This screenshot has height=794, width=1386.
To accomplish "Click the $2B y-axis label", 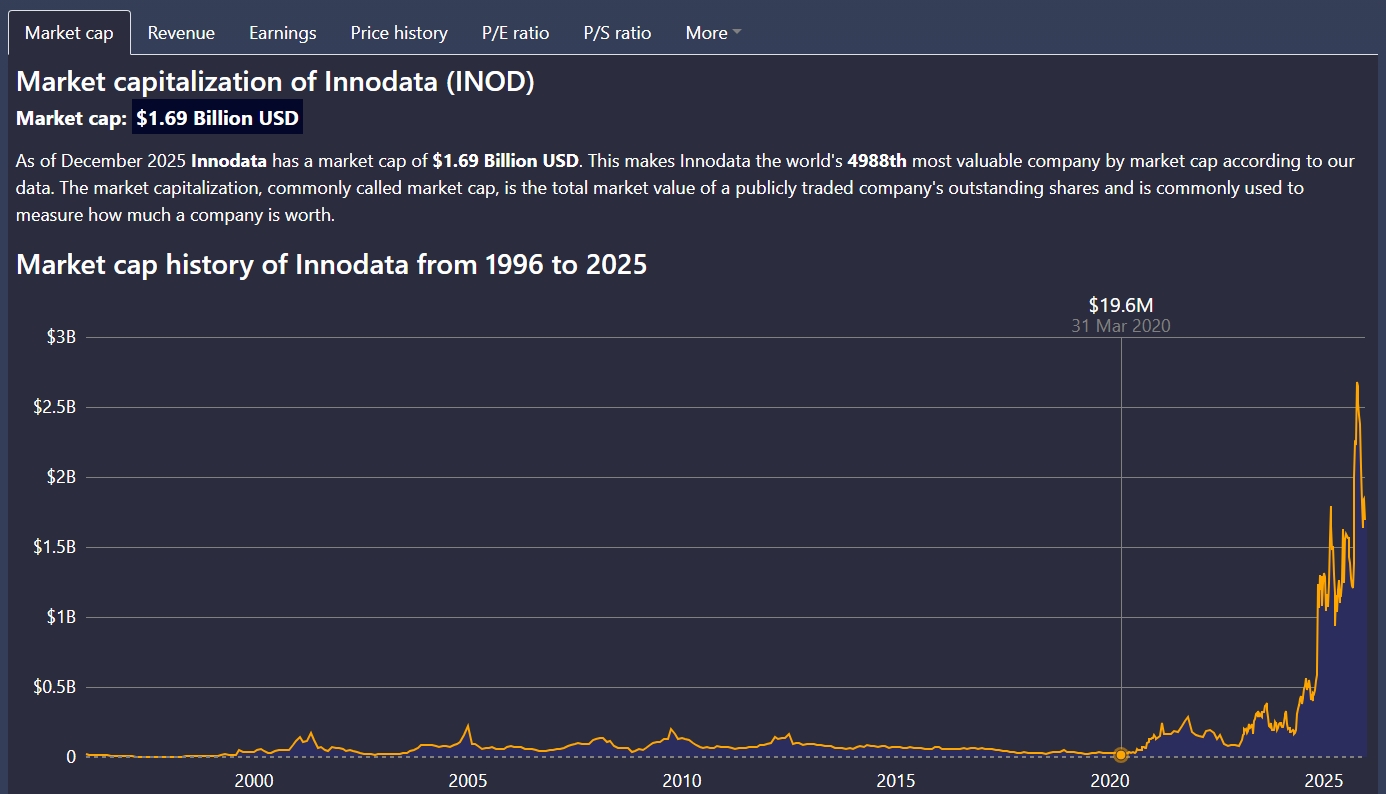I will click(x=61, y=477).
